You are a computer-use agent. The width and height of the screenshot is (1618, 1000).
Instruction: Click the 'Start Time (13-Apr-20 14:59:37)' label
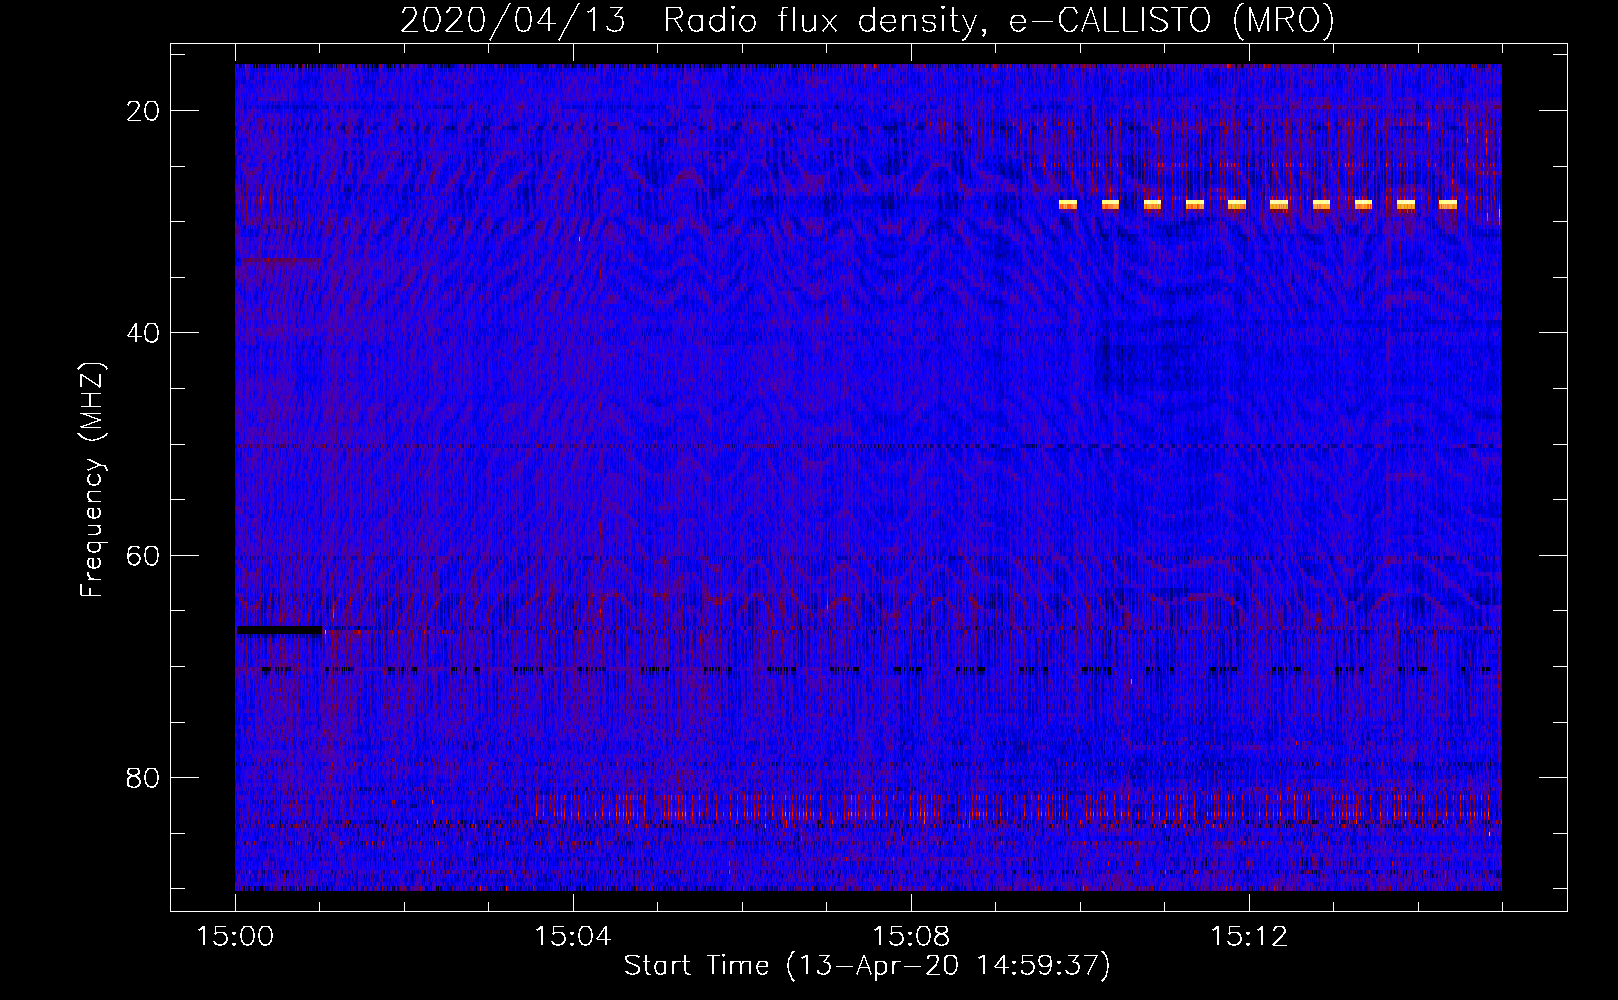[867, 966]
